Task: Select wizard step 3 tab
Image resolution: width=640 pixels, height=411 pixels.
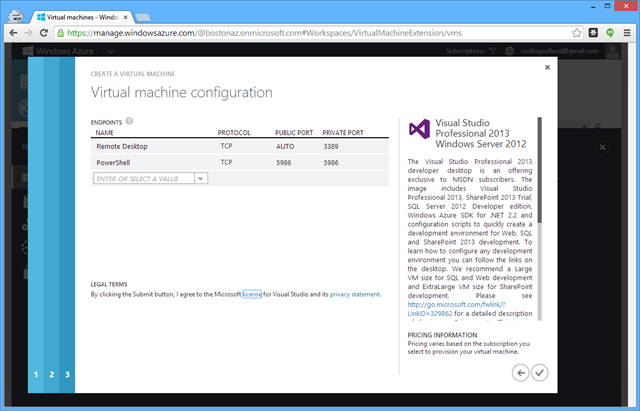Action: click(x=67, y=375)
